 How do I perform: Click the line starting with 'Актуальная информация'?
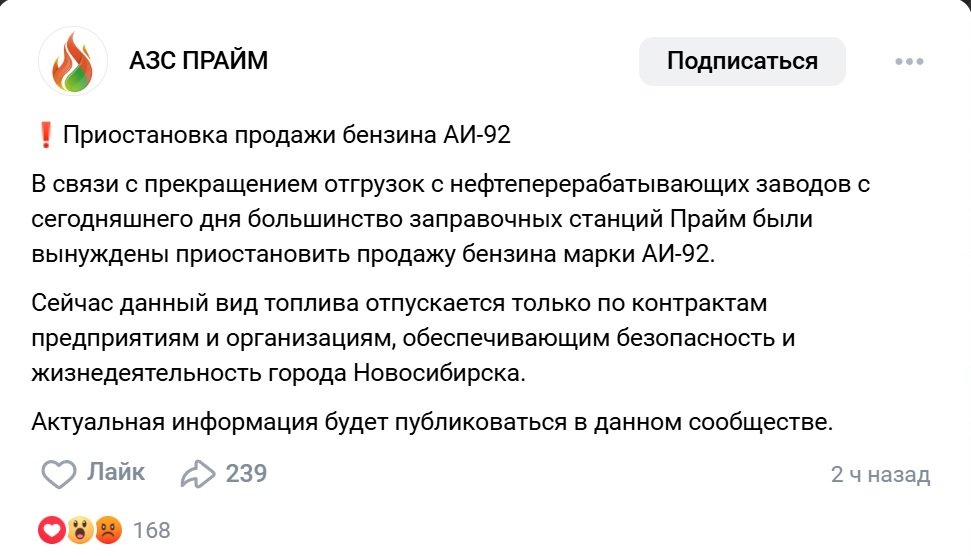click(431, 422)
